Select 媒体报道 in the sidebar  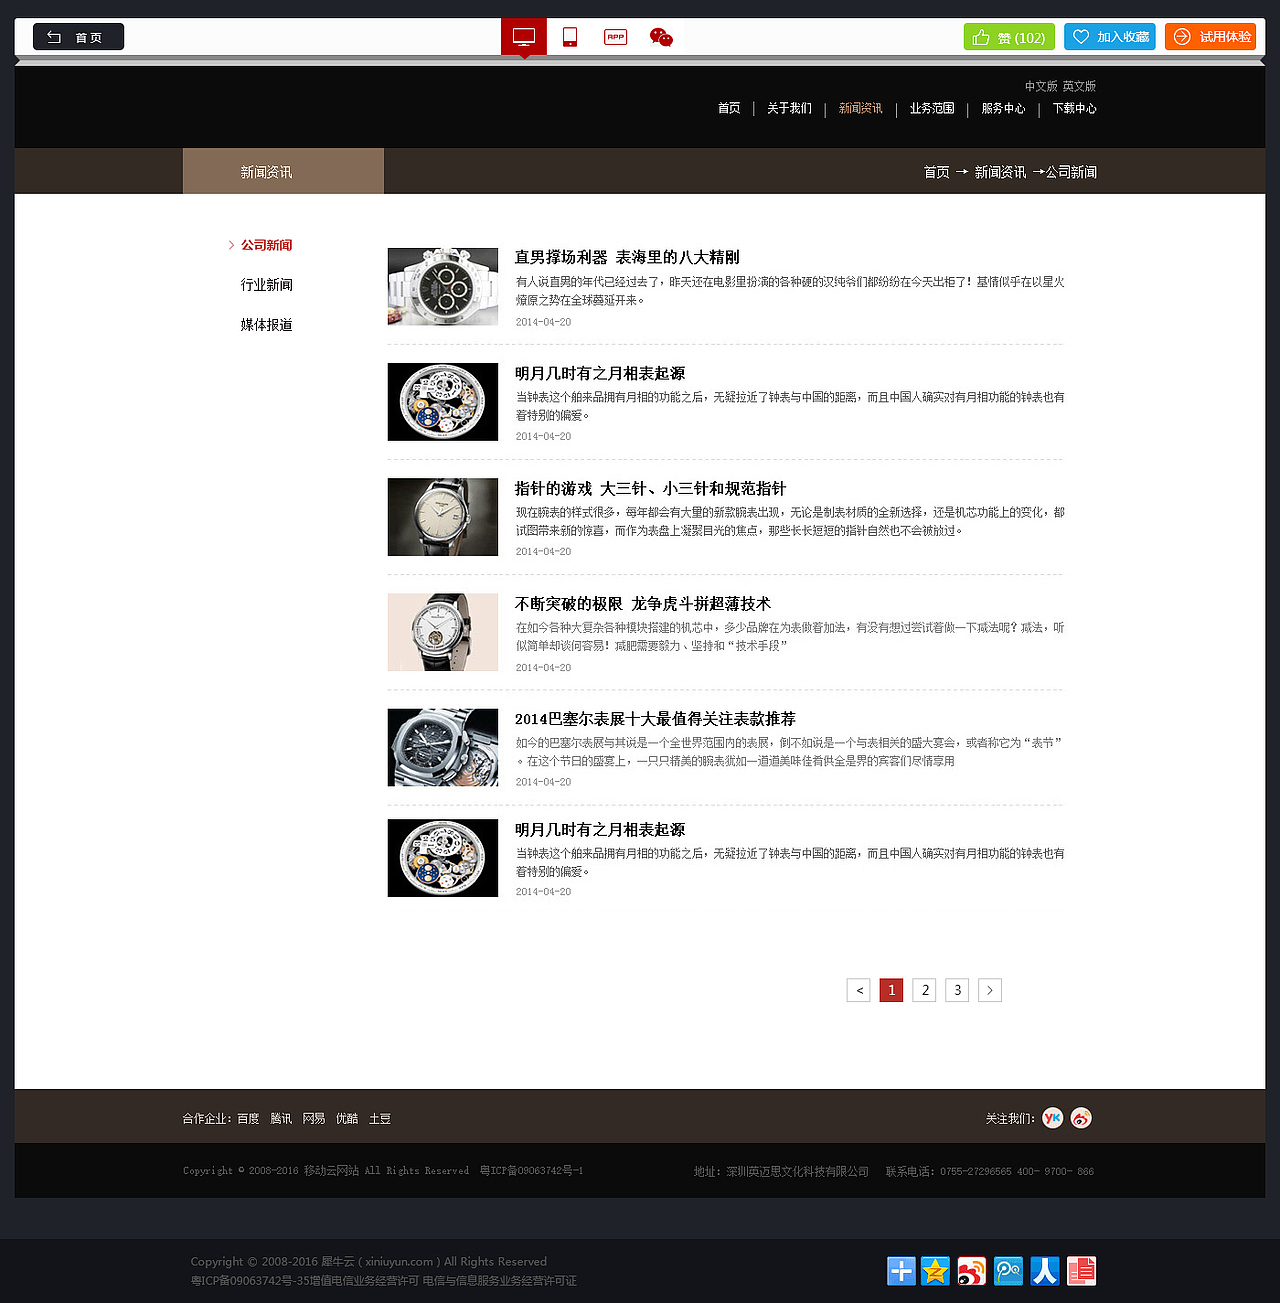pos(265,325)
